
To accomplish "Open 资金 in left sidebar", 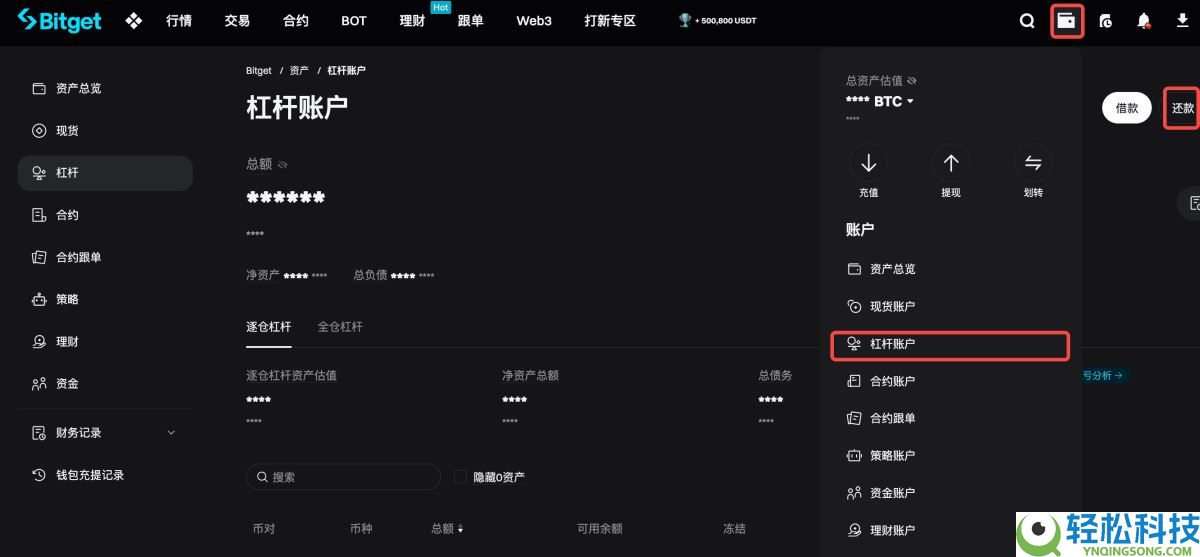I will tap(105, 384).
